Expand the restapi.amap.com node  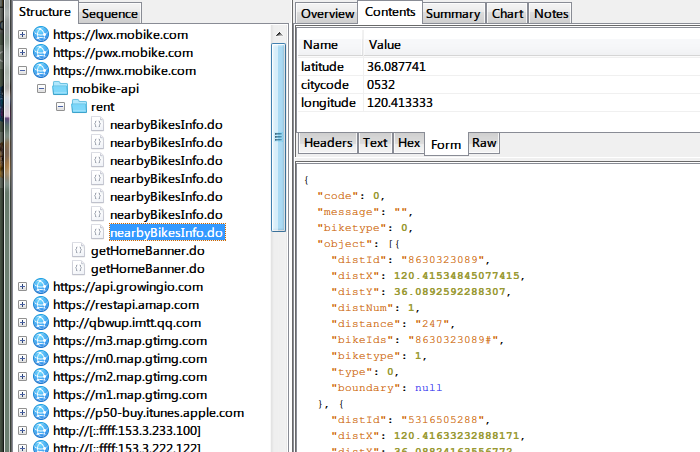(x=22, y=305)
